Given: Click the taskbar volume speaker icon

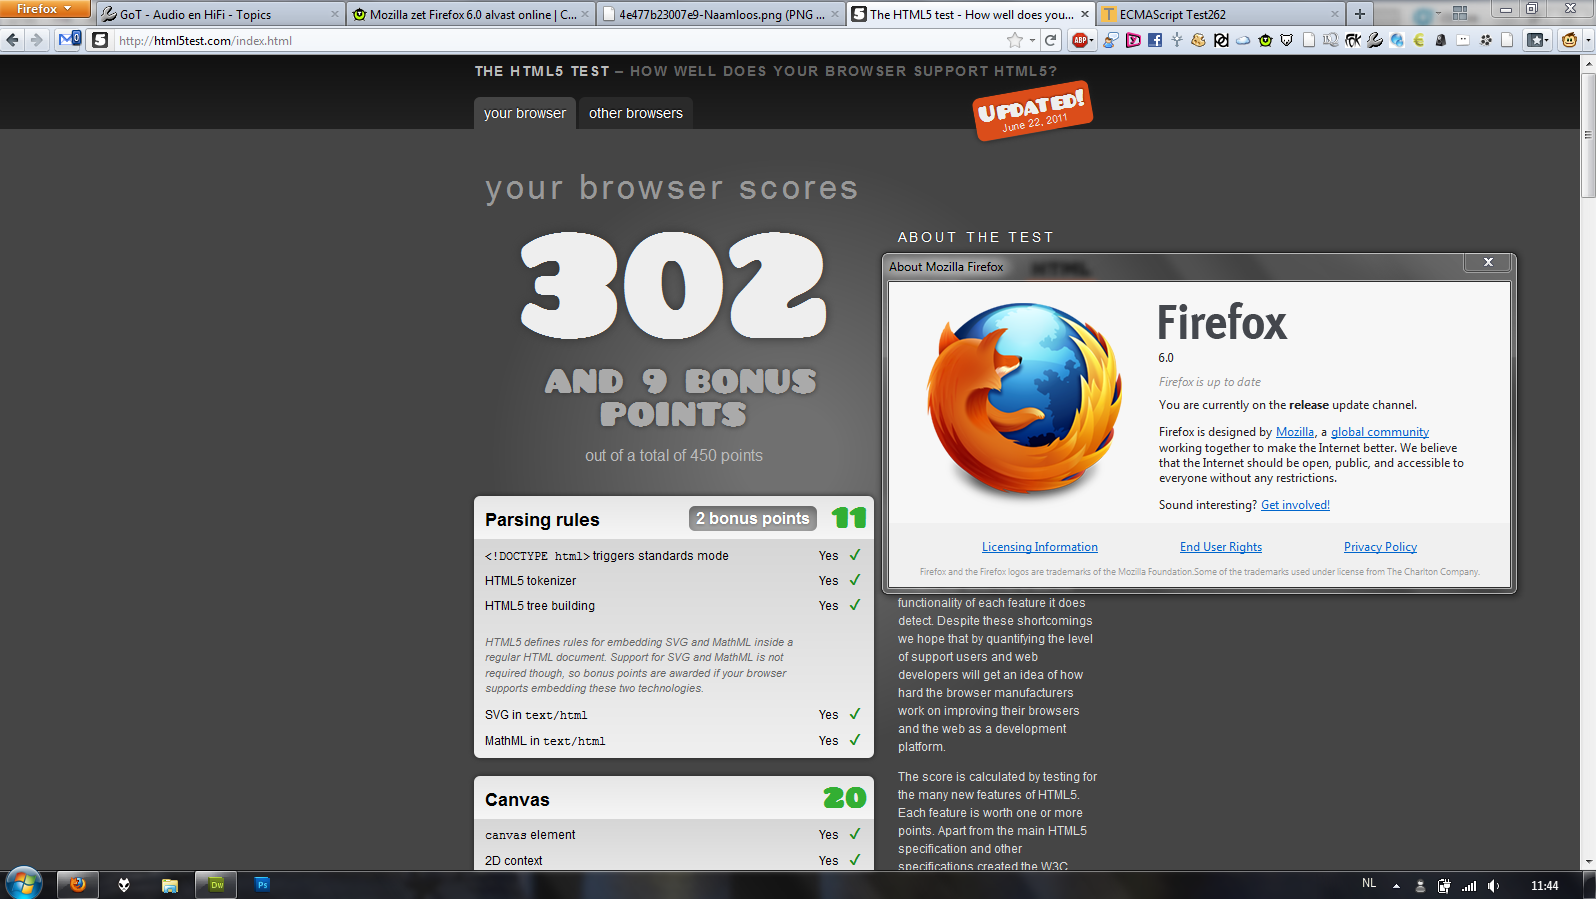Looking at the screenshot, I should [1493, 886].
